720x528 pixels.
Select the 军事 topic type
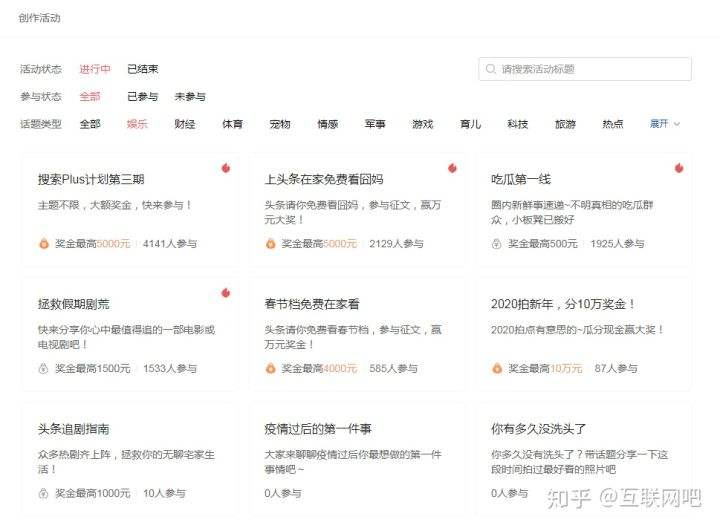tap(375, 124)
